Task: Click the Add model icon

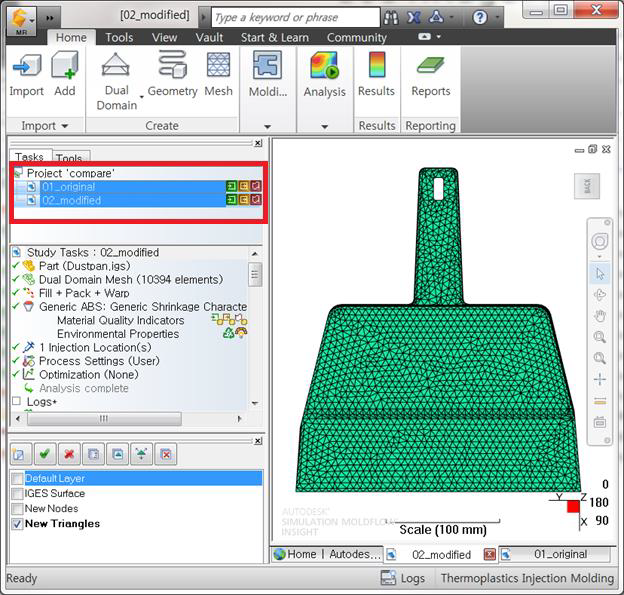Action: [64, 66]
